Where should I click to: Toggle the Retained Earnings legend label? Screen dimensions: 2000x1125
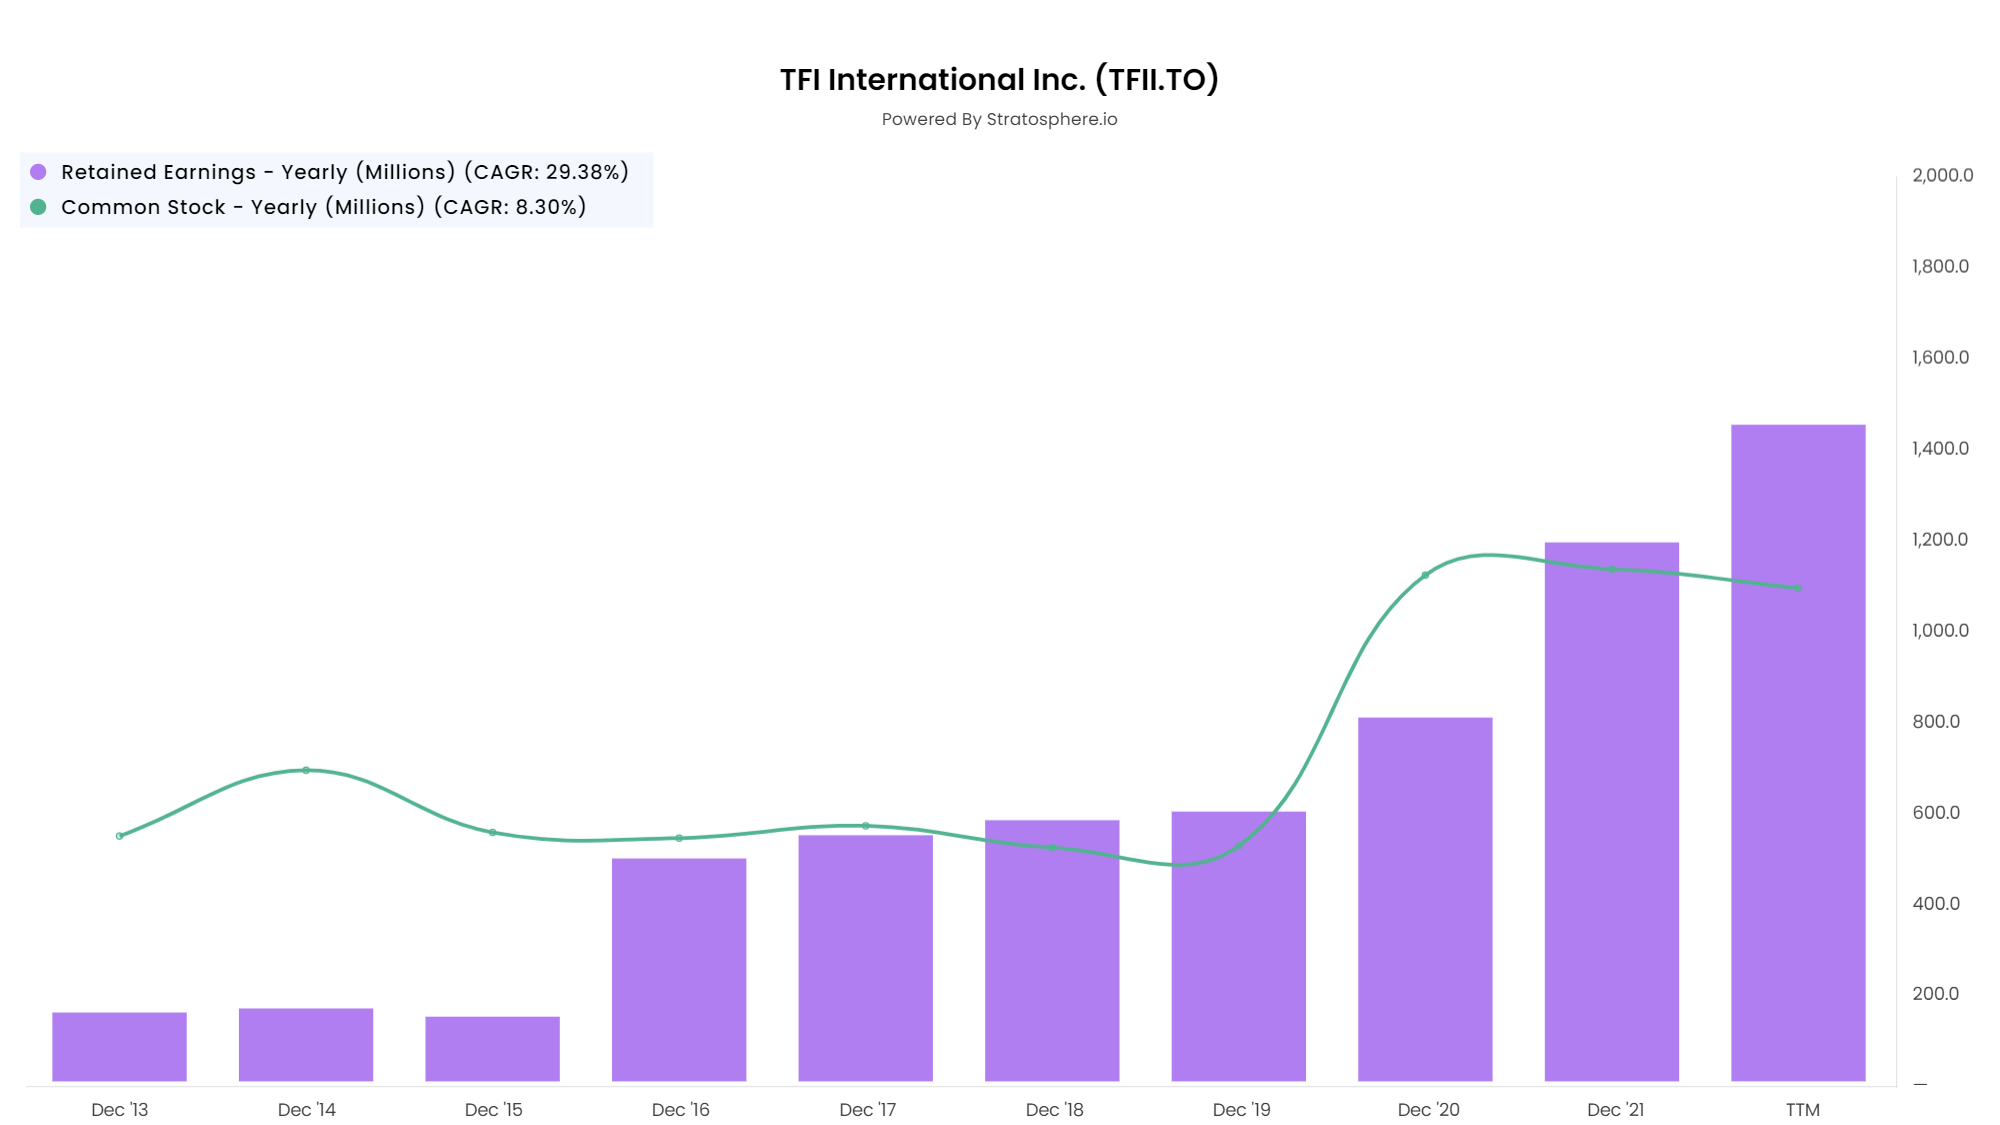pyautogui.click(x=345, y=172)
